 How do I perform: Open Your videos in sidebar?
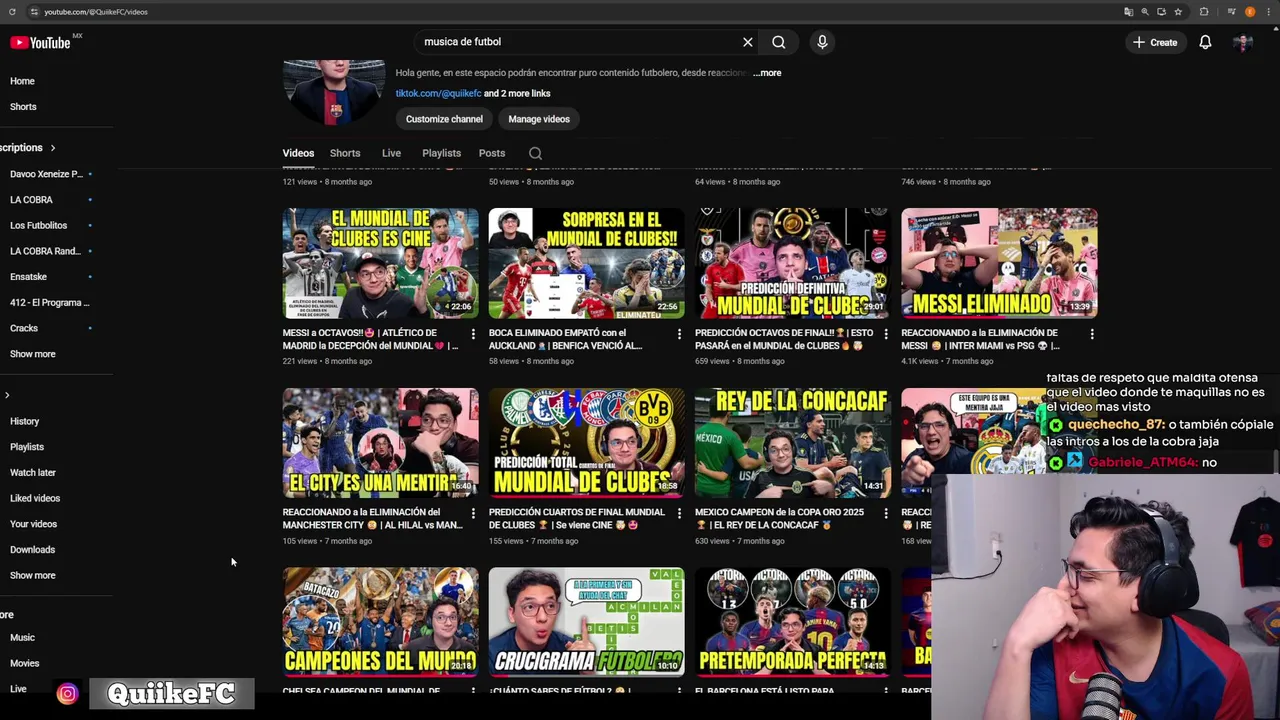(33, 524)
